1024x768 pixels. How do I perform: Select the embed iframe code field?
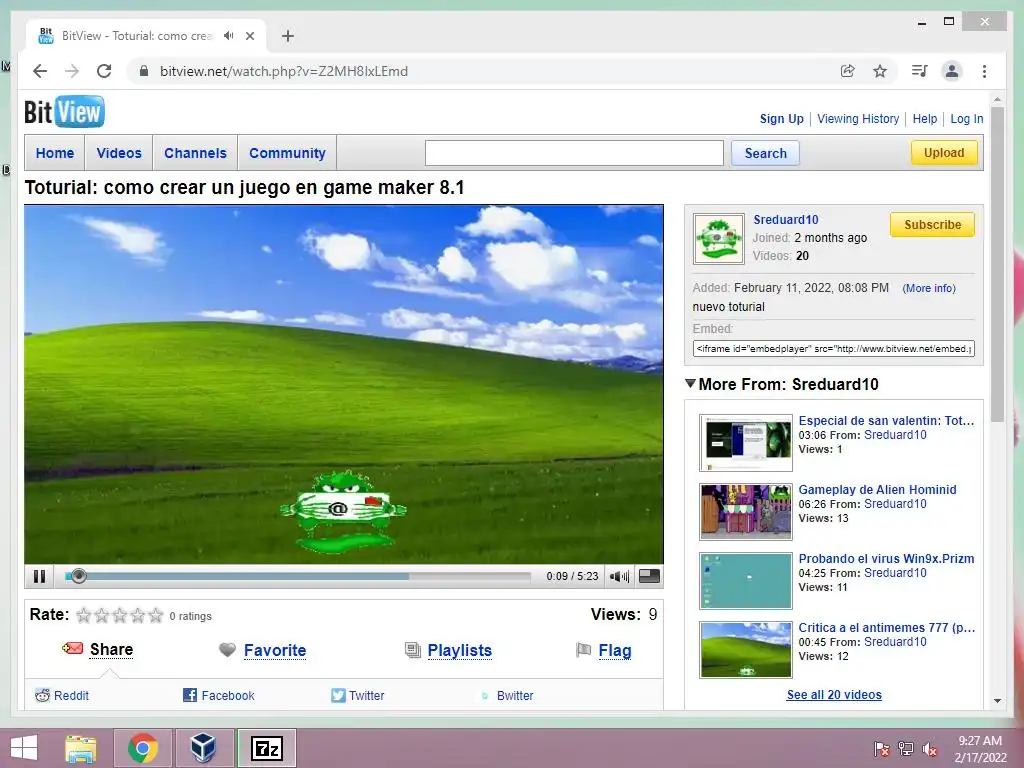(833, 349)
